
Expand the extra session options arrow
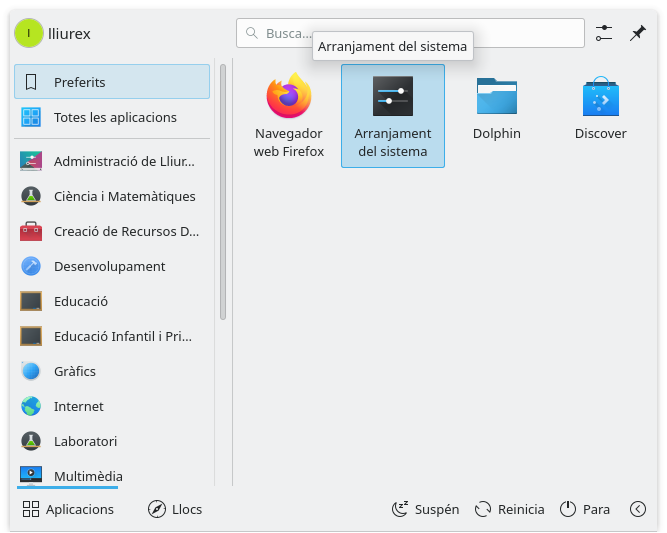pos(638,509)
